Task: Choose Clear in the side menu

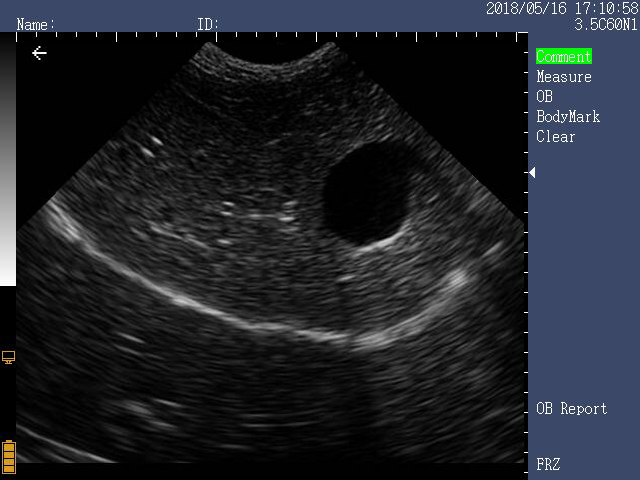Action: pyautogui.click(x=556, y=137)
